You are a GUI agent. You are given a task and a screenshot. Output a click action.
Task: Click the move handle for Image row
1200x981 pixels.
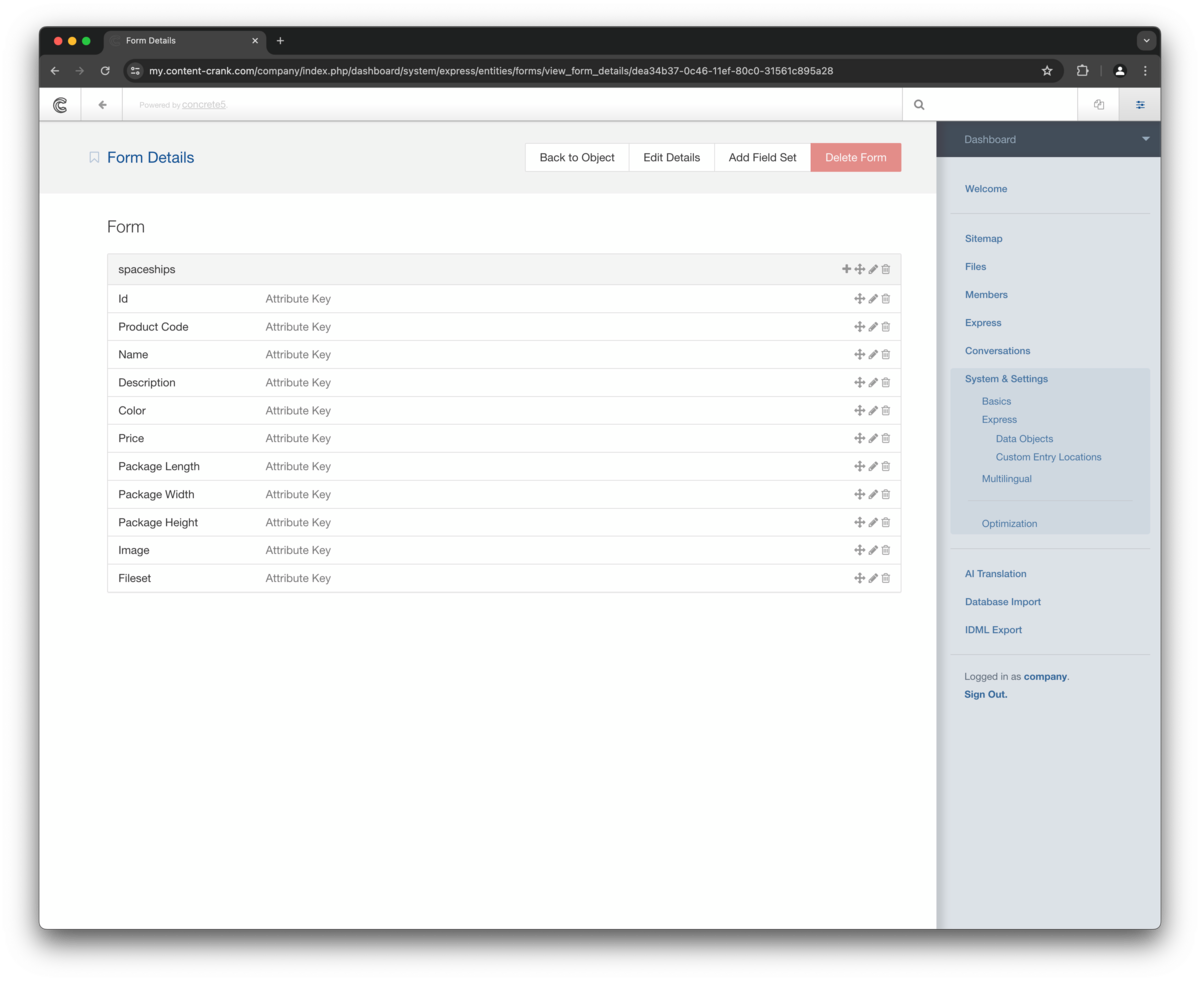coord(860,551)
